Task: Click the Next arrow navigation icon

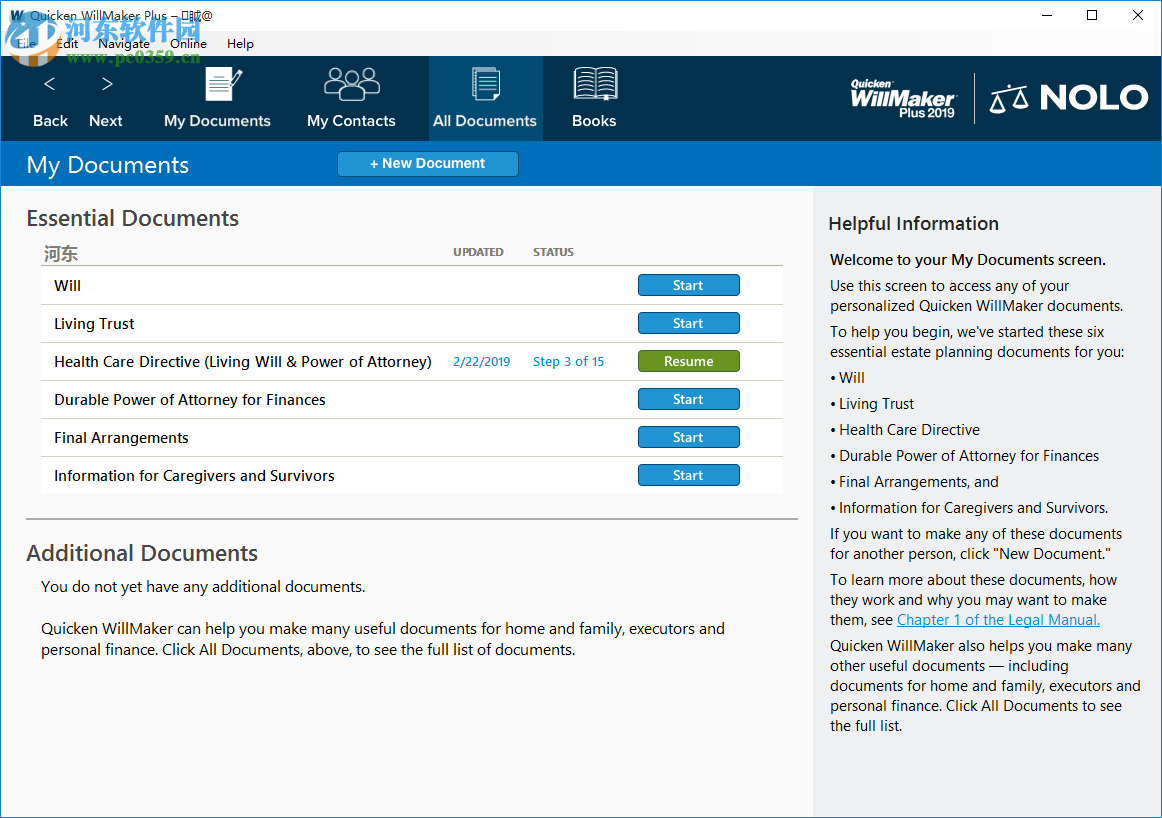Action: click(x=105, y=97)
